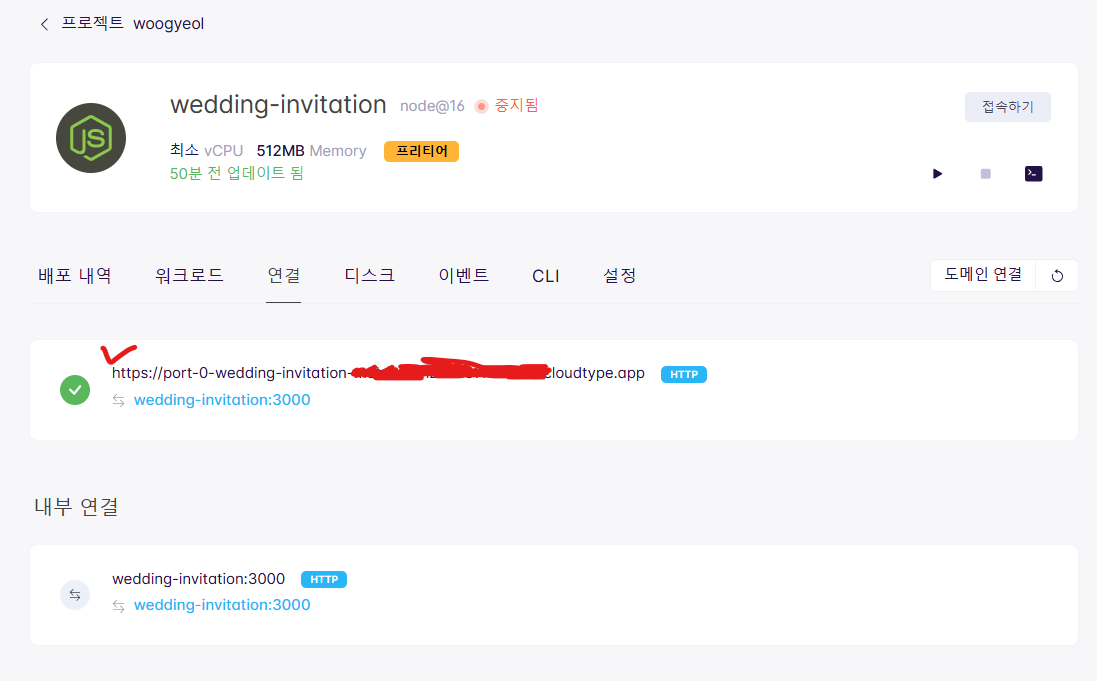Viewport: 1097px width, 681px height.
Task: Switch to the 배포 내역 tab
Action: click(75, 276)
